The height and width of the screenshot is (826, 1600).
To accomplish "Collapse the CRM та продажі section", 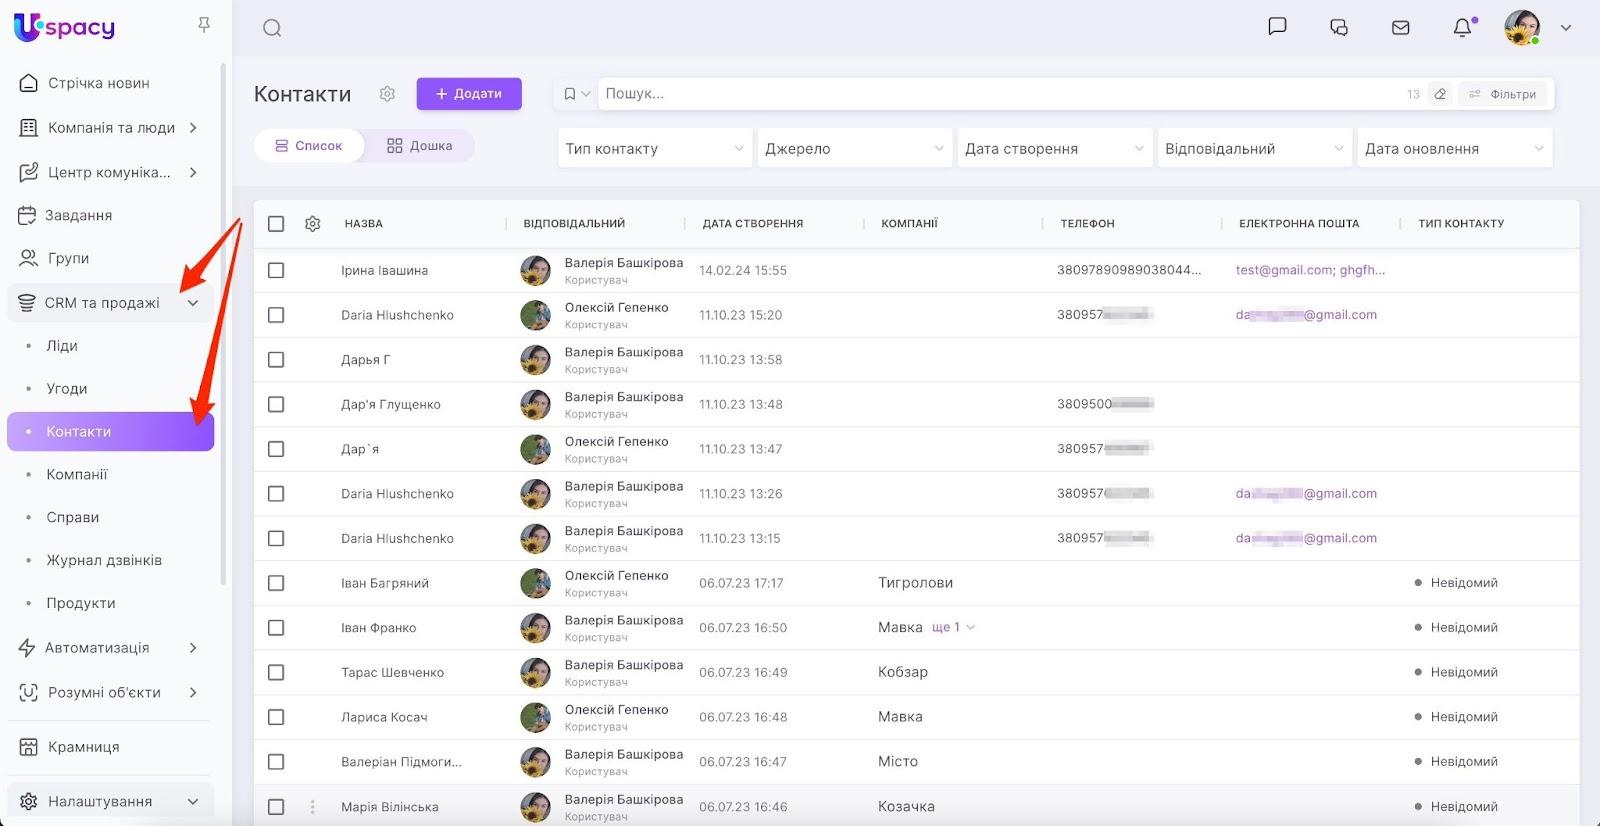I will click(x=193, y=303).
